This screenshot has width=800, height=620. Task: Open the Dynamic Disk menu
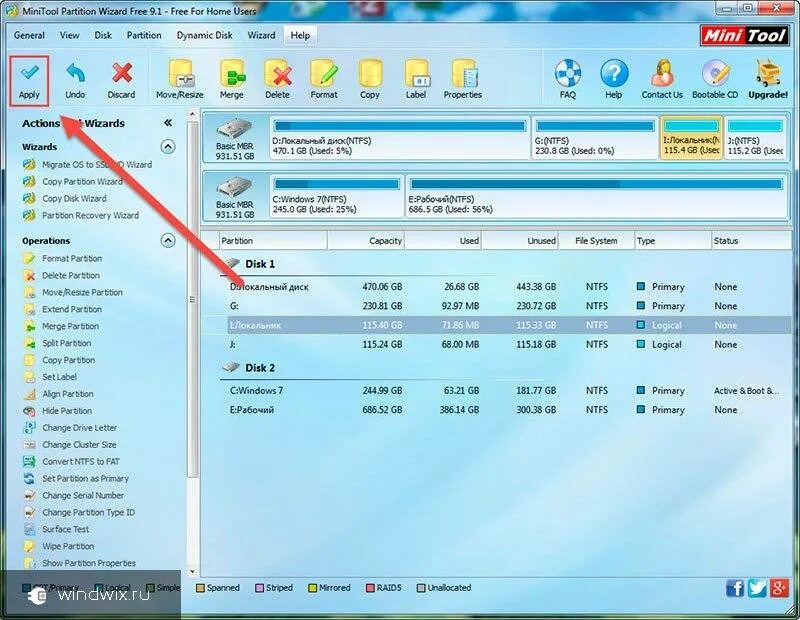coord(205,35)
